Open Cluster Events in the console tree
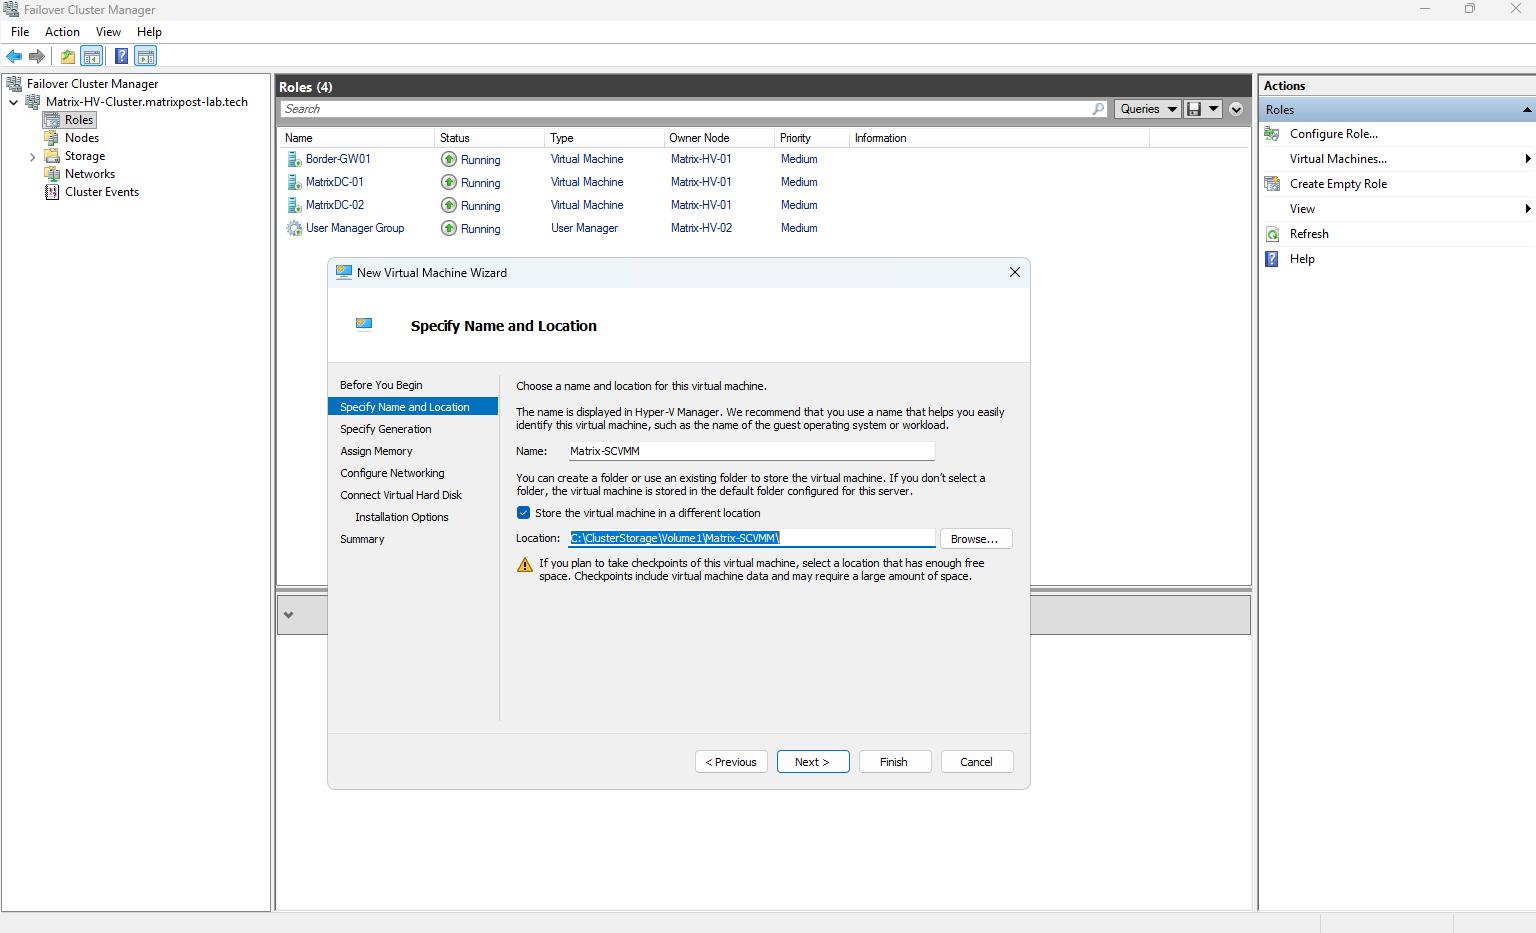Viewport: 1536px width, 933px height. tap(102, 192)
